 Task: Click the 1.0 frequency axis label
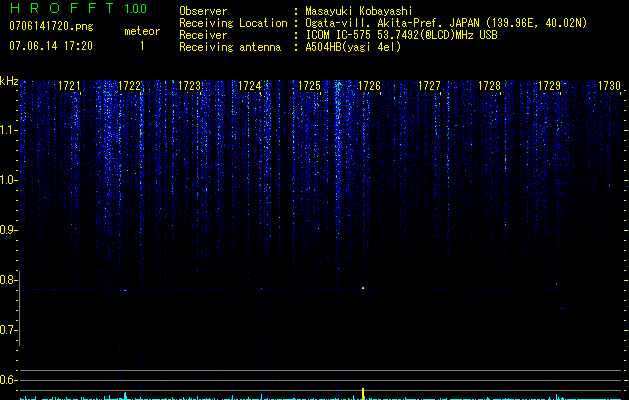coord(8,180)
